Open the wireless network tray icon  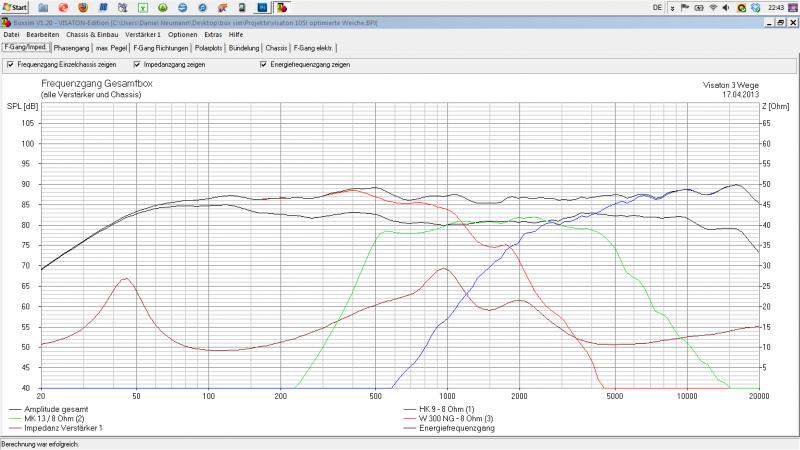(x=713, y=7)
